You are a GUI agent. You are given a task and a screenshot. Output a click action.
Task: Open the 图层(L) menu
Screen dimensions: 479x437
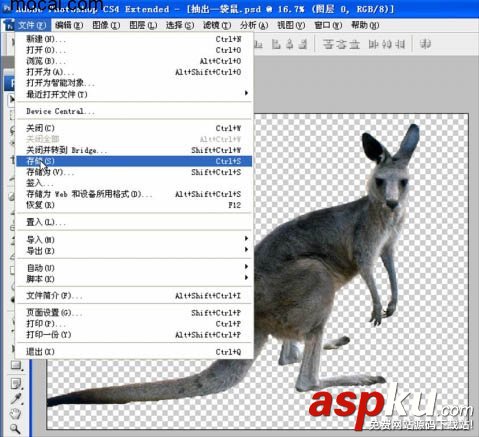pos(143,25)
